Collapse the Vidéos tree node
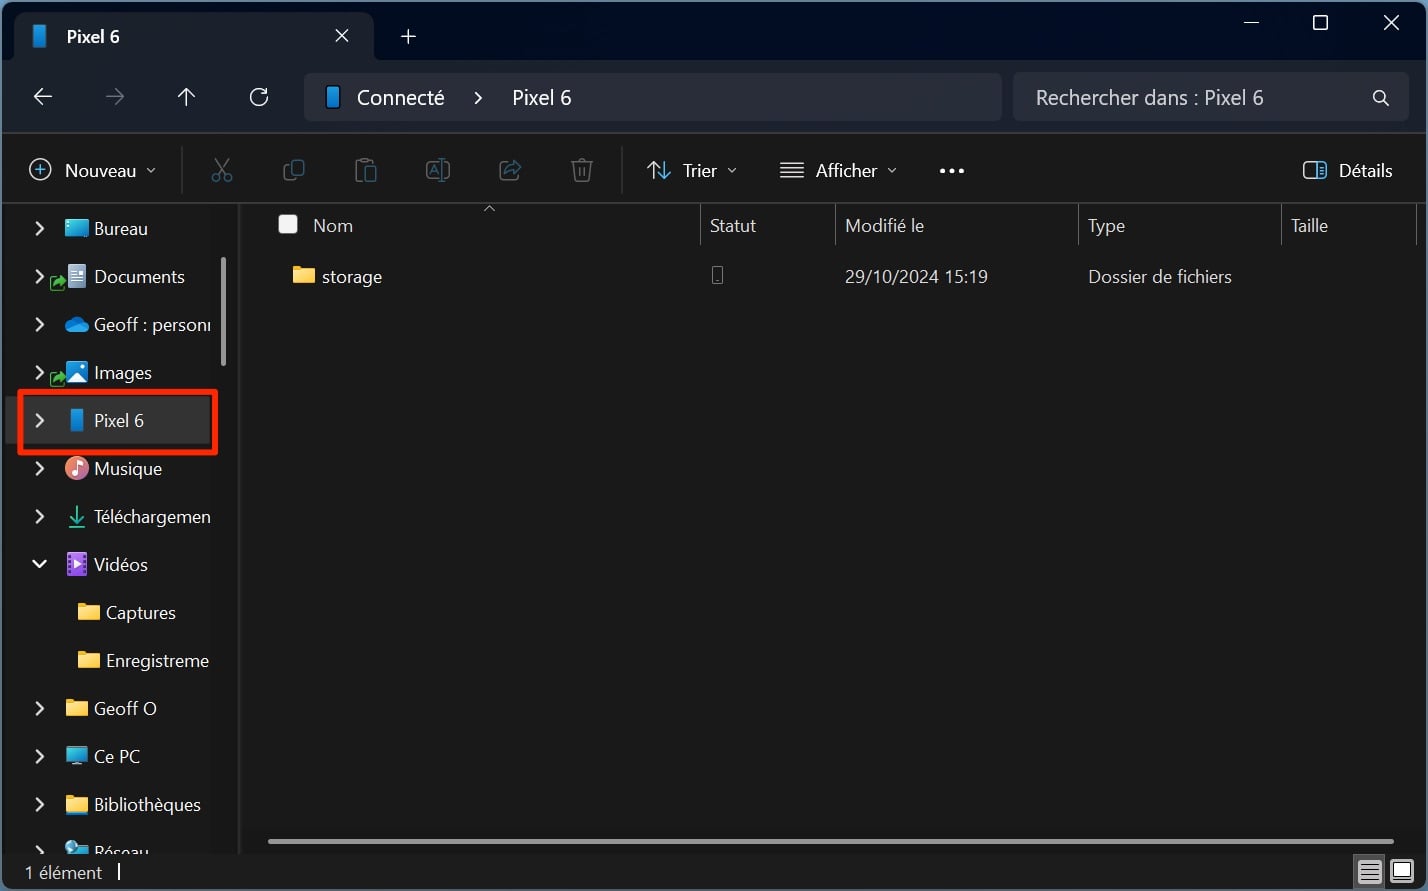The width and height of the screenshot is (1428, 891). point(40,564)
